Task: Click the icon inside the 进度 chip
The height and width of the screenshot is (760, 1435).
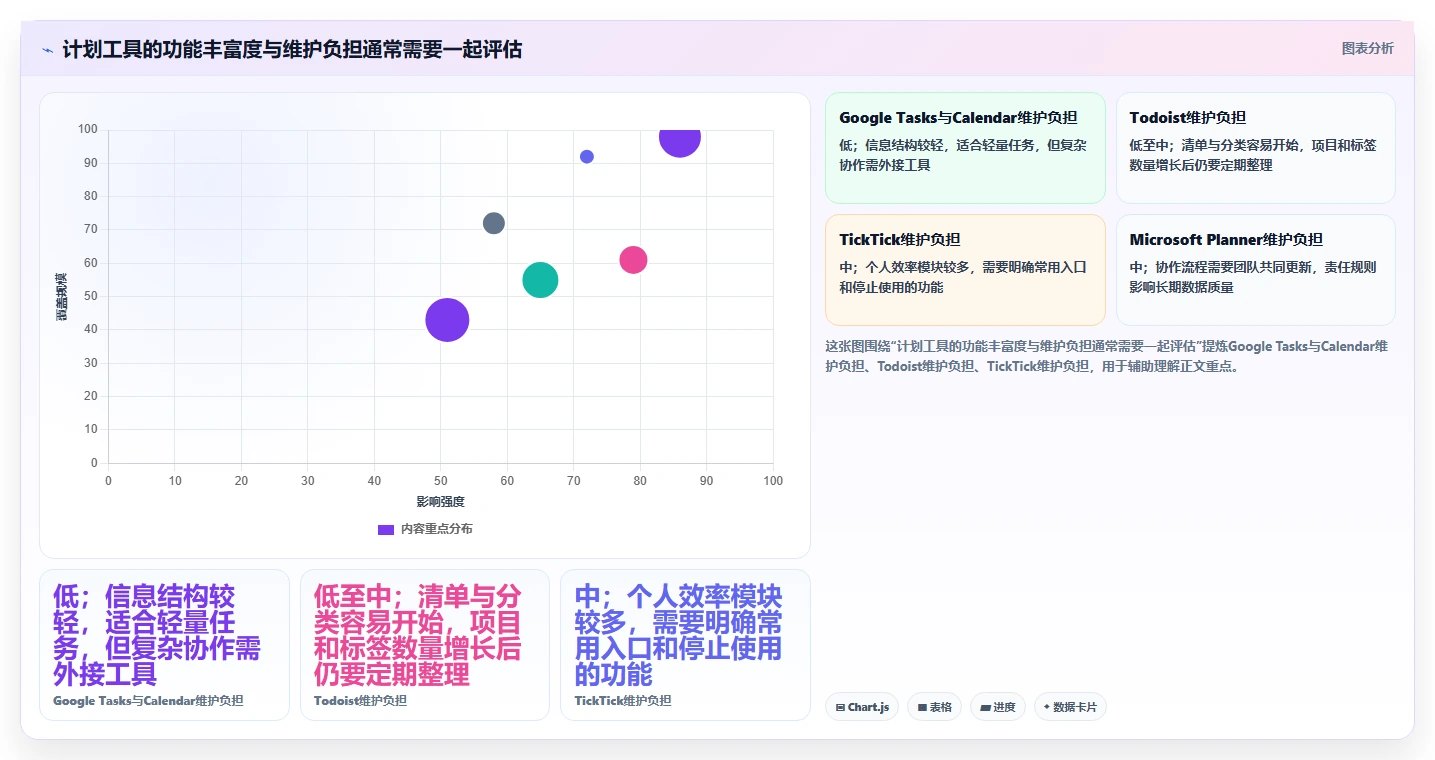Action: tap(985, 707)
